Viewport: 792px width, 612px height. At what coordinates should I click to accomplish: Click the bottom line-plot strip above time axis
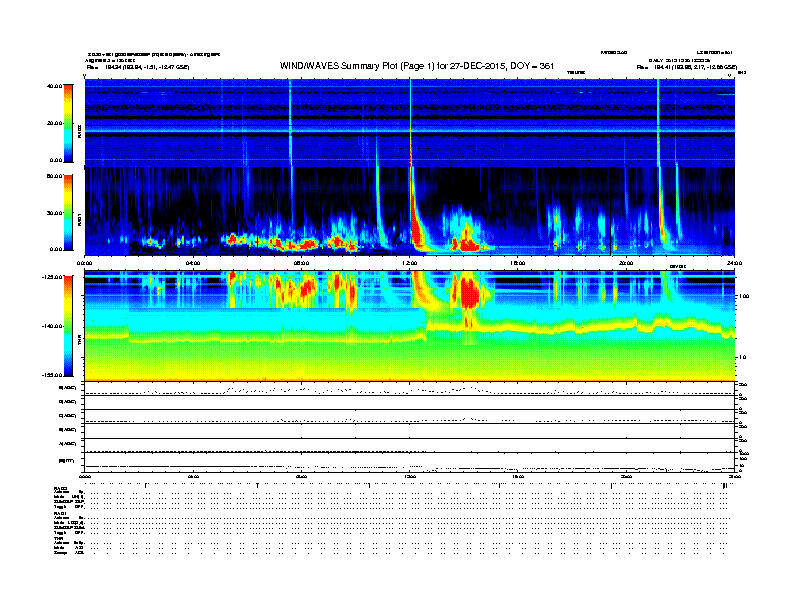click(410, 462)
